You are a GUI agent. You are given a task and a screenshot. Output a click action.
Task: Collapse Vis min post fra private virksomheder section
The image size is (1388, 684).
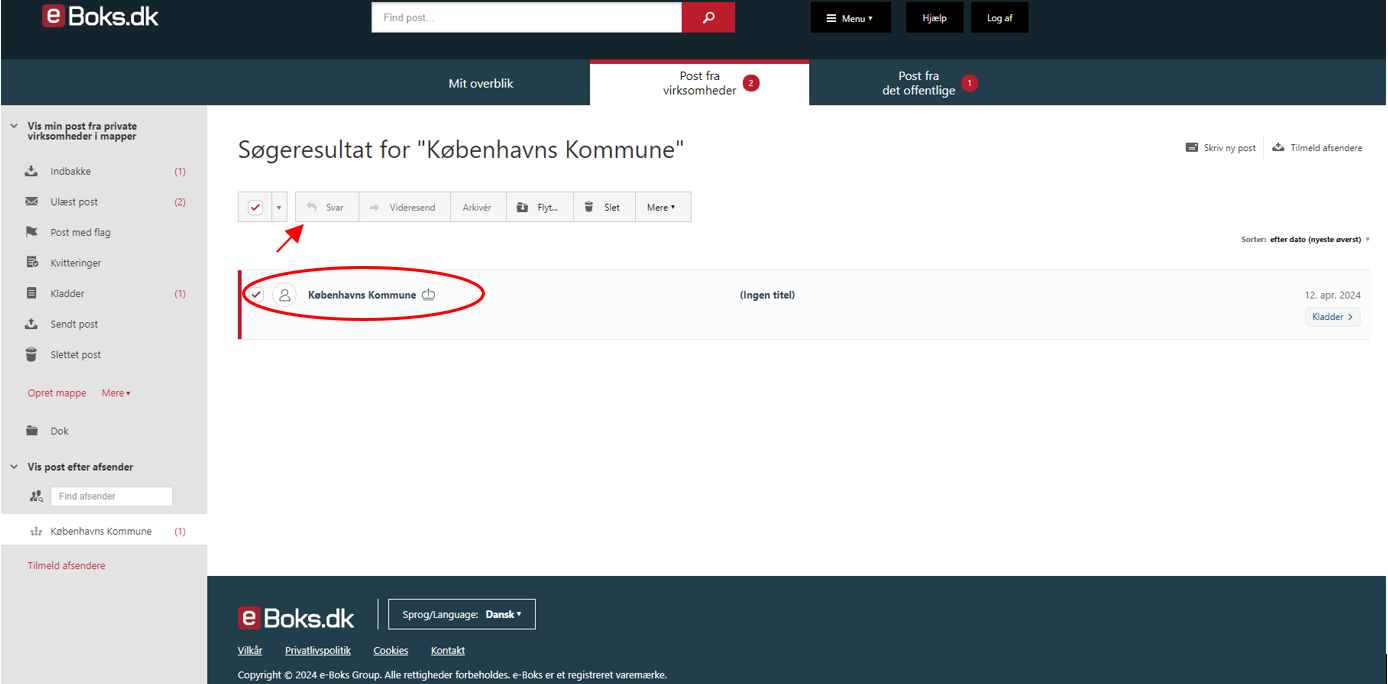14,126
